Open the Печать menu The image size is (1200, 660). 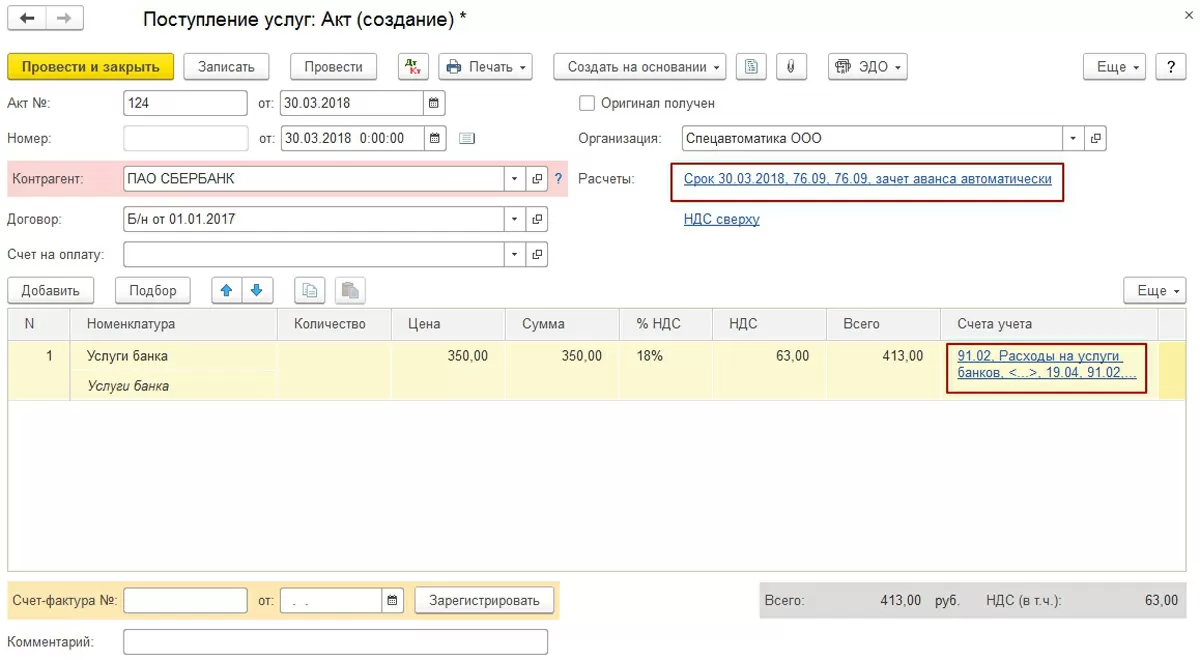[x=485, y=67]
